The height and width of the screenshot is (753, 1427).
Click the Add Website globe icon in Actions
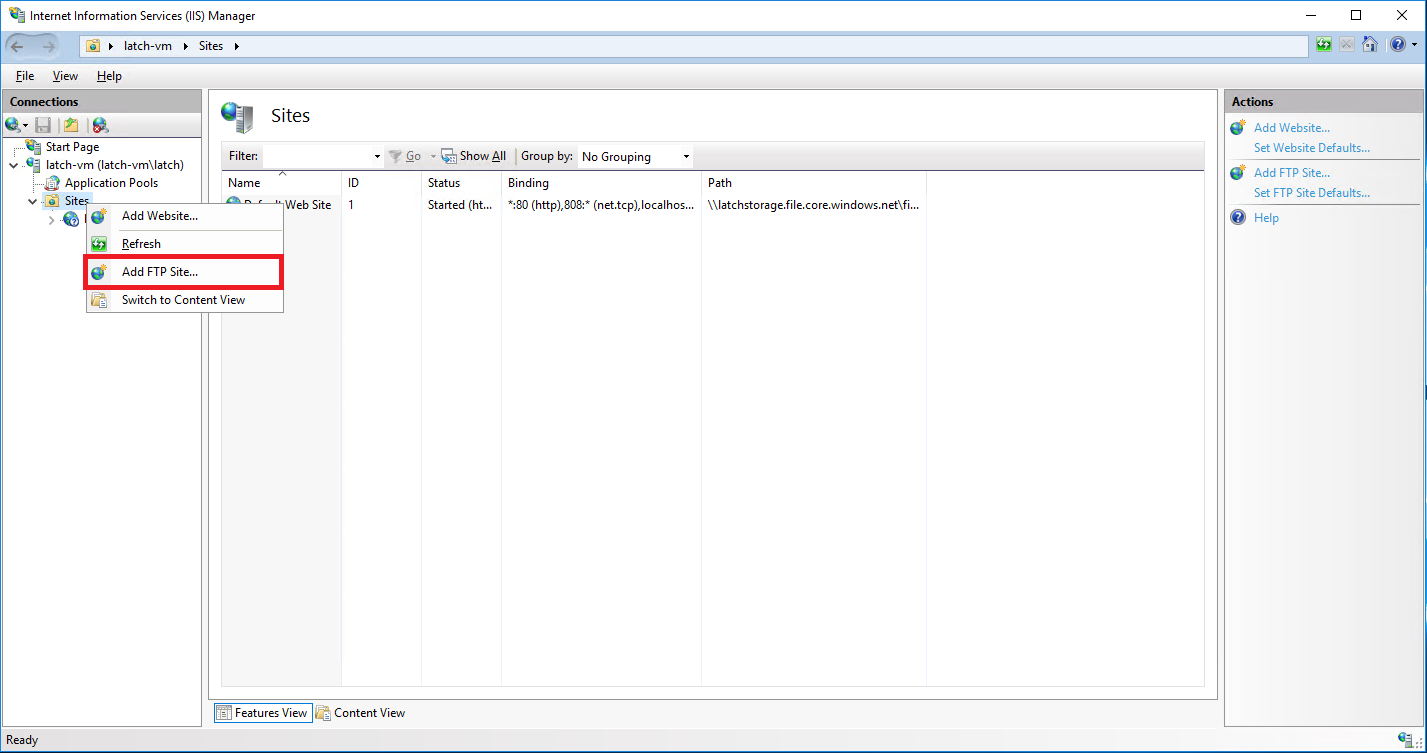click(x=1238, y=127)
